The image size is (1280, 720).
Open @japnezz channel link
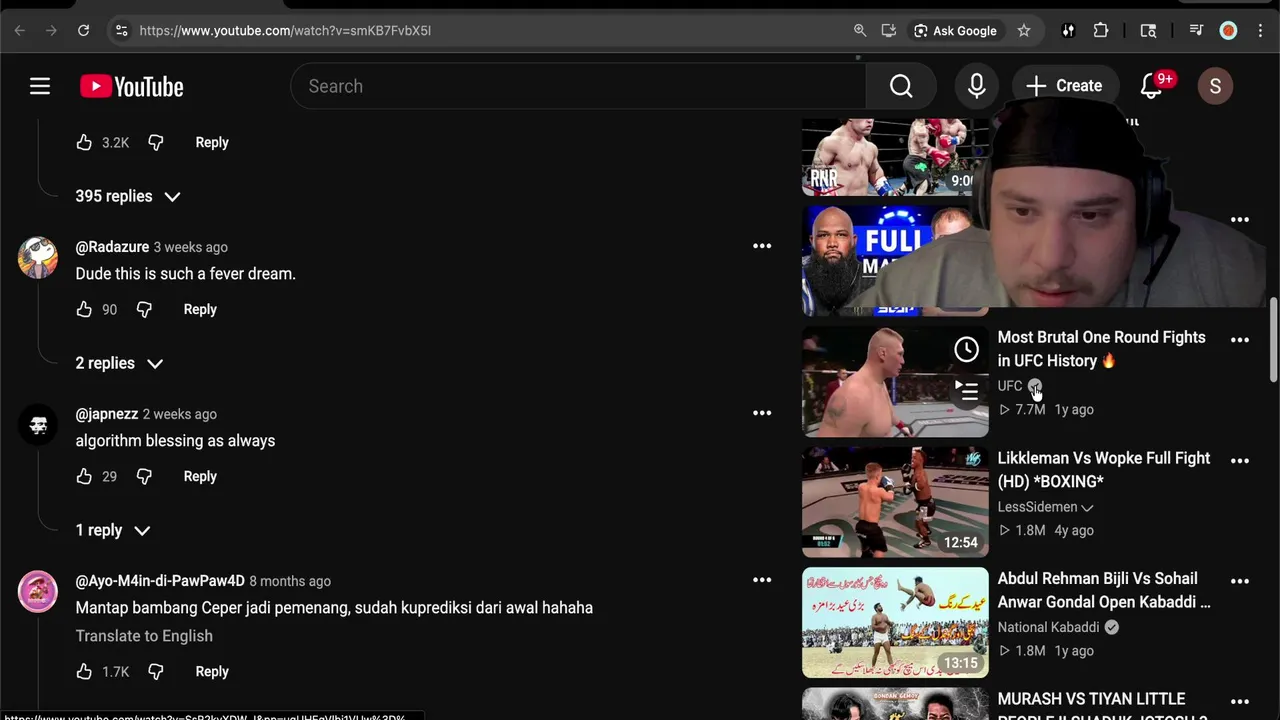pyautogui.click(x=107, y=414)
